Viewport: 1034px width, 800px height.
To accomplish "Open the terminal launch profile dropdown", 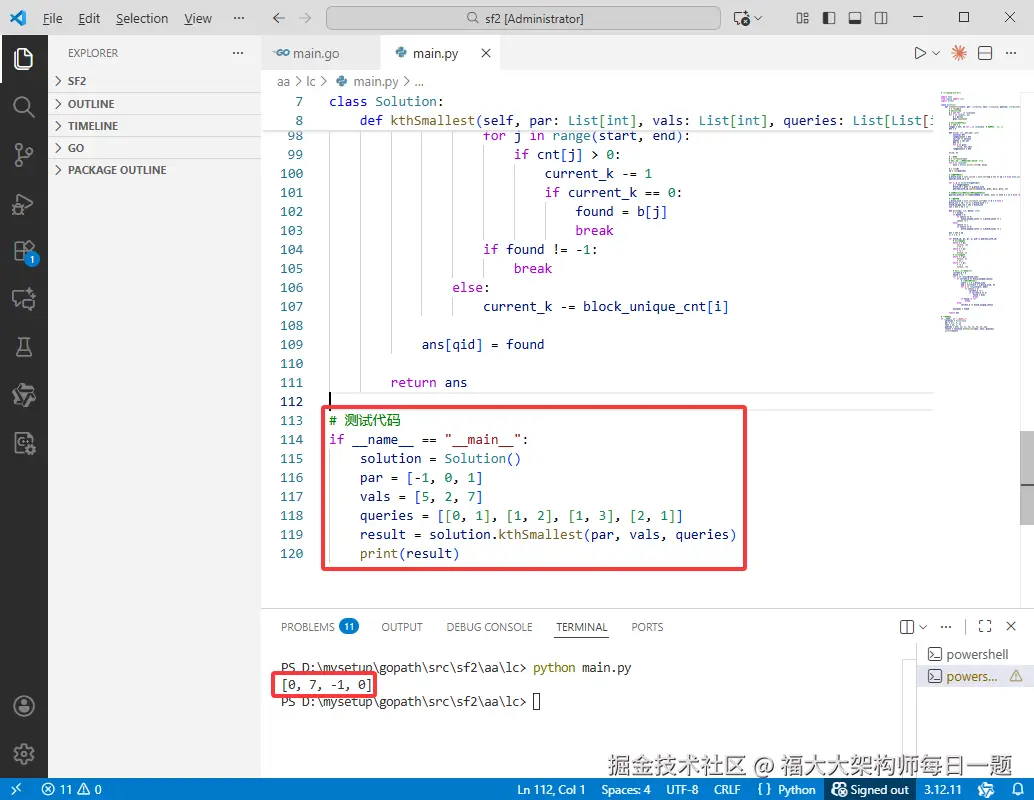I will [923, 627].
